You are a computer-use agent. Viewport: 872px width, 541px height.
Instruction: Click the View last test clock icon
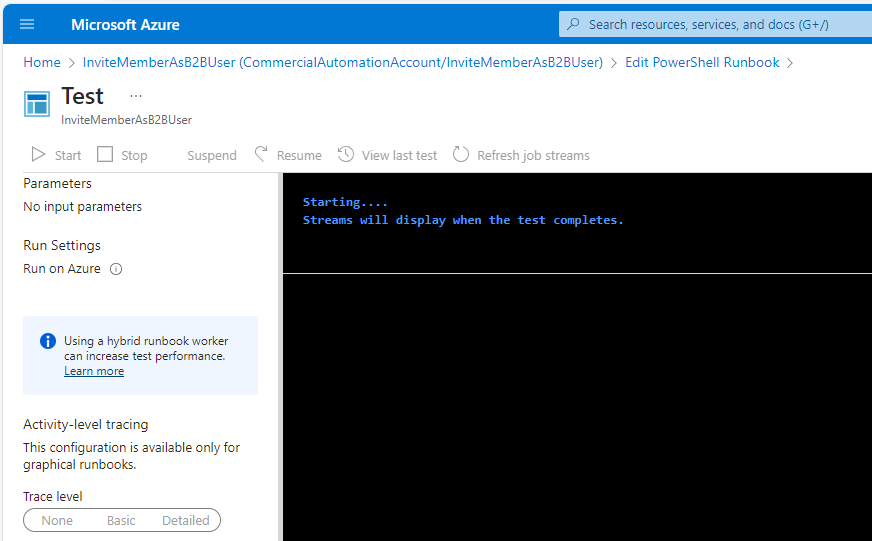pyautogui.click(x=346, y=154)
